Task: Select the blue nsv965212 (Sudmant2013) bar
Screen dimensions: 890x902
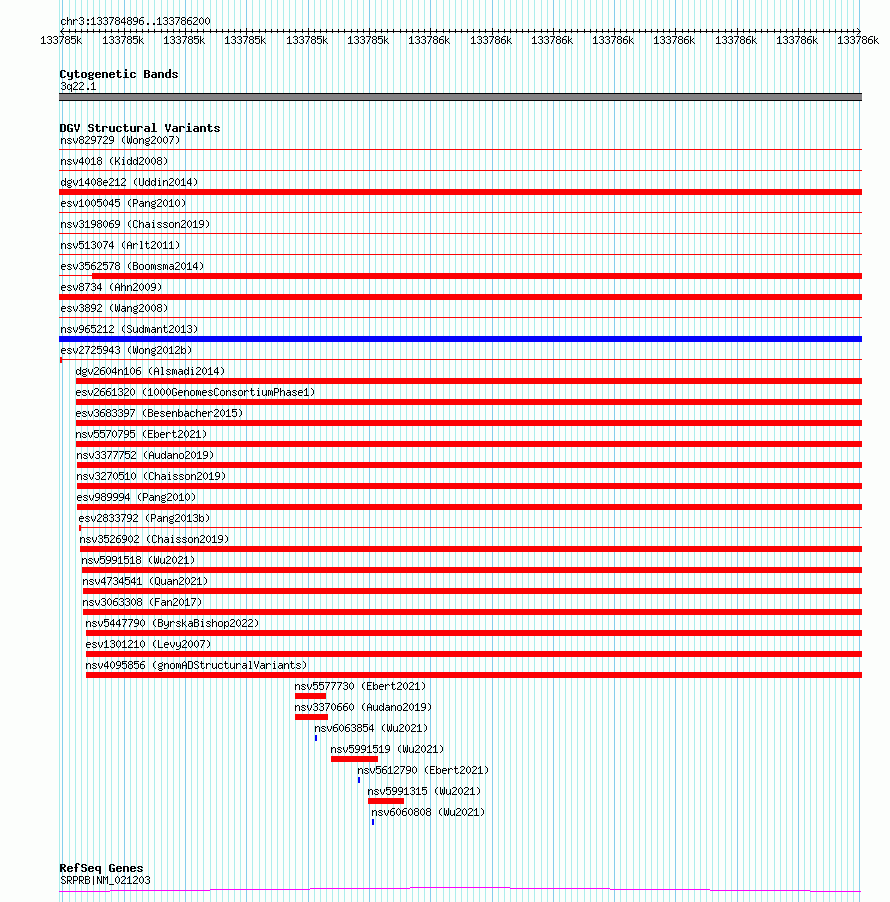Action: click(x=460, y=339)
